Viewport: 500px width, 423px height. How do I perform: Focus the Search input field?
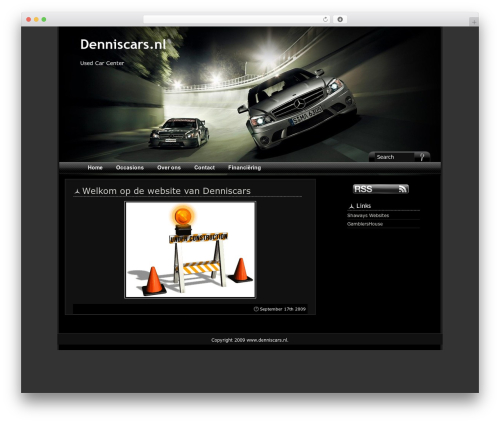click(x=394, y=157)
